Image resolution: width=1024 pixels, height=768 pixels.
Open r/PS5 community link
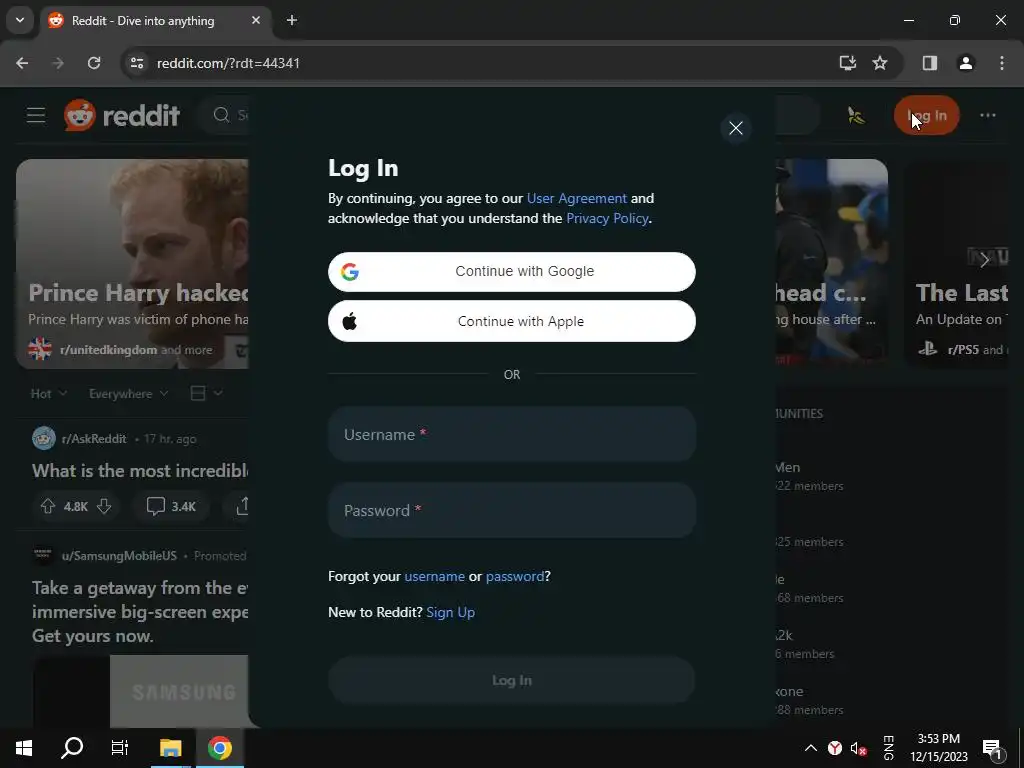coord(963,349)
